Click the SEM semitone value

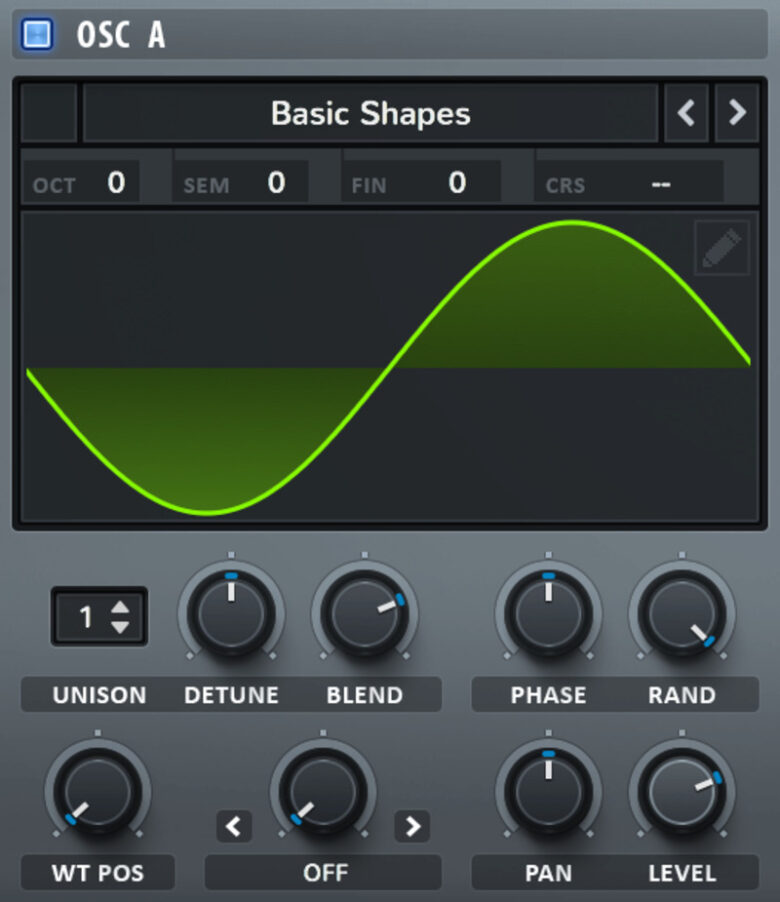pyautogui.click(x=276, y=183)
